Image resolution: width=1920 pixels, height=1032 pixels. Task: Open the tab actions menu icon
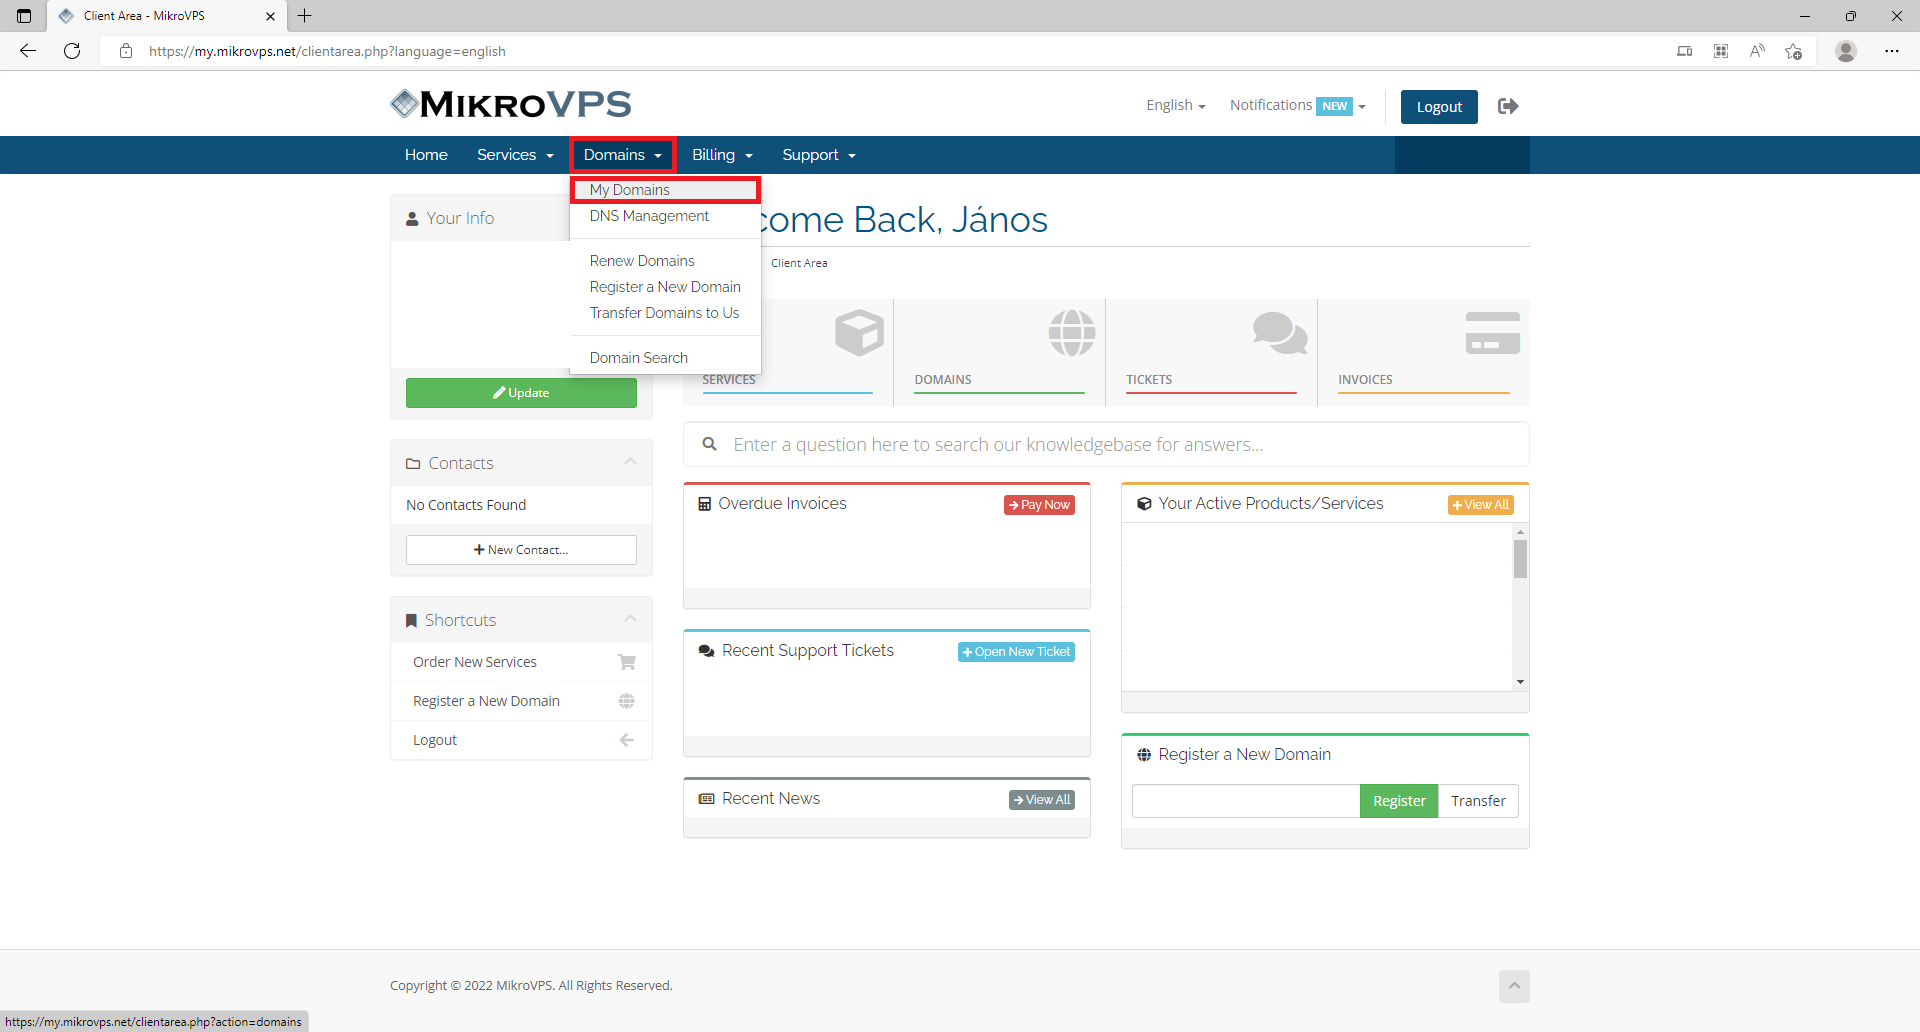pos(24,16)
